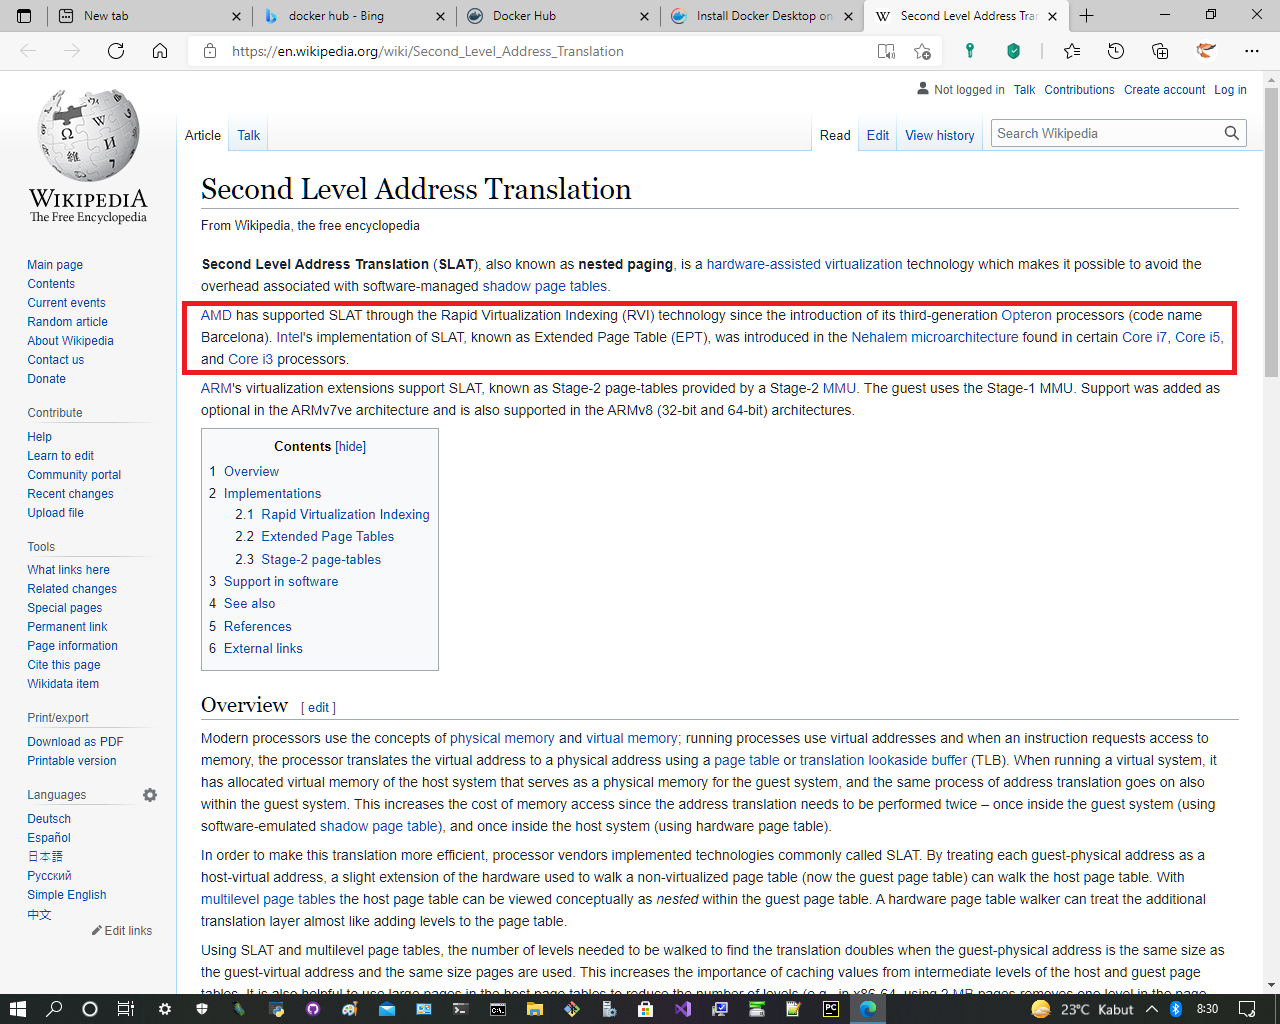Open PyCharm from the taskbar
The height and width of the screenshot is (1024, 1280).
(831, 1009)
